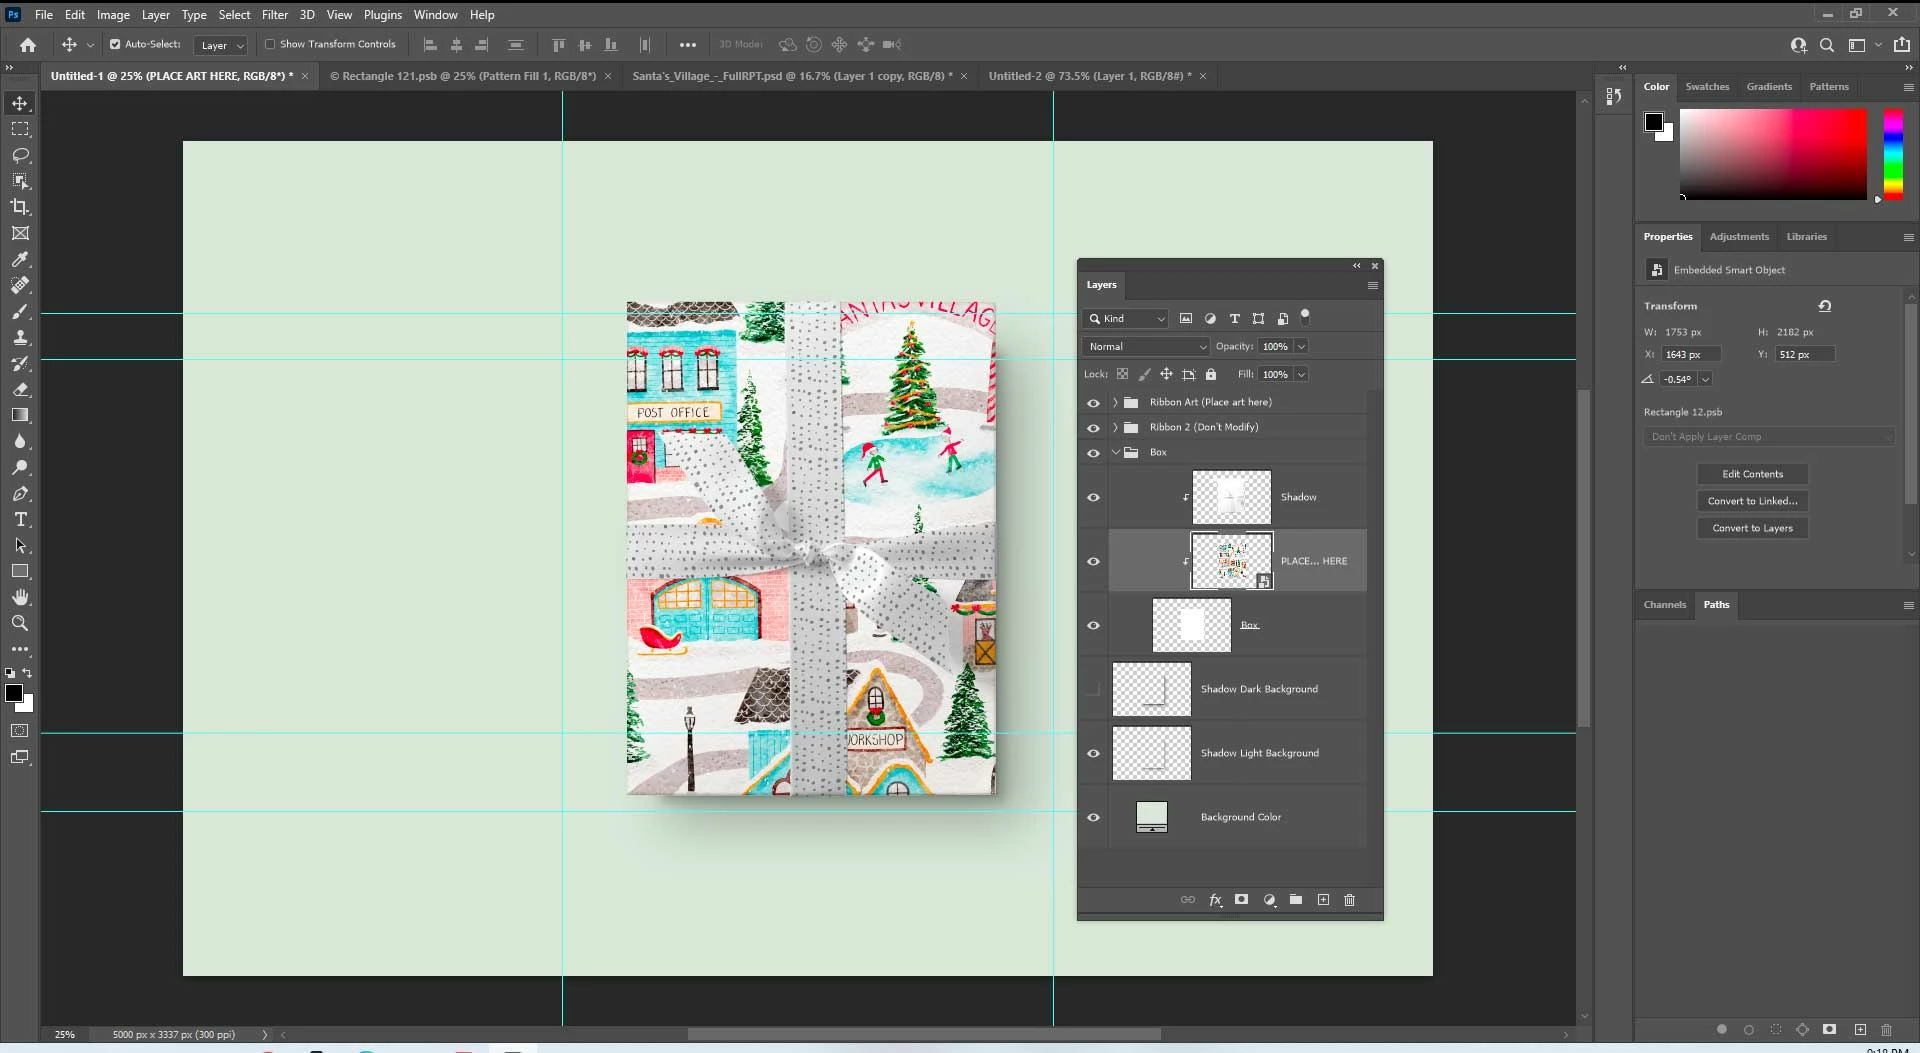Toggle the Auto-Select checkbox

115,44
